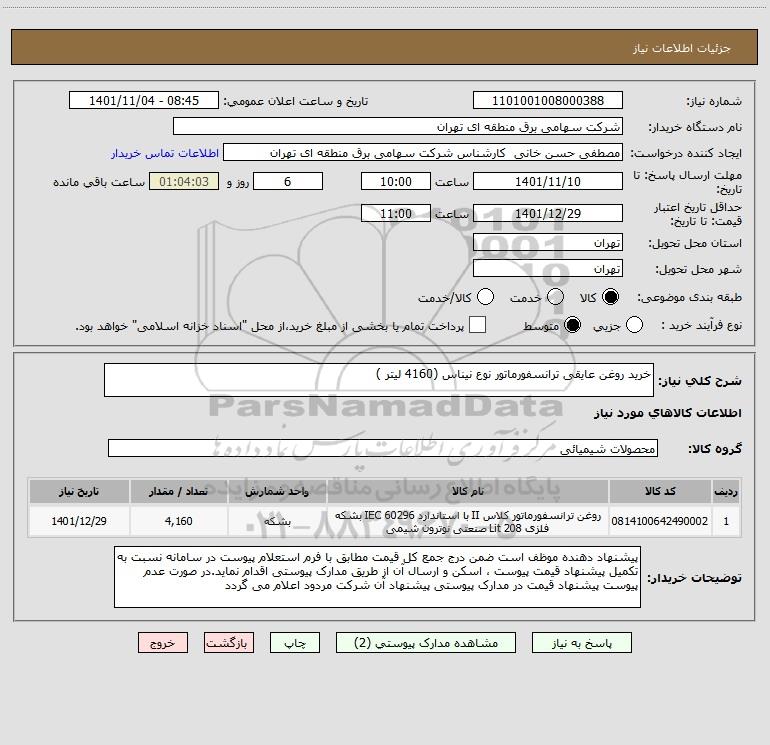Click the need date cell 1401/12/29
This screenshot has width=770, height=745.
pyautogui.click(x=79, y=522)
